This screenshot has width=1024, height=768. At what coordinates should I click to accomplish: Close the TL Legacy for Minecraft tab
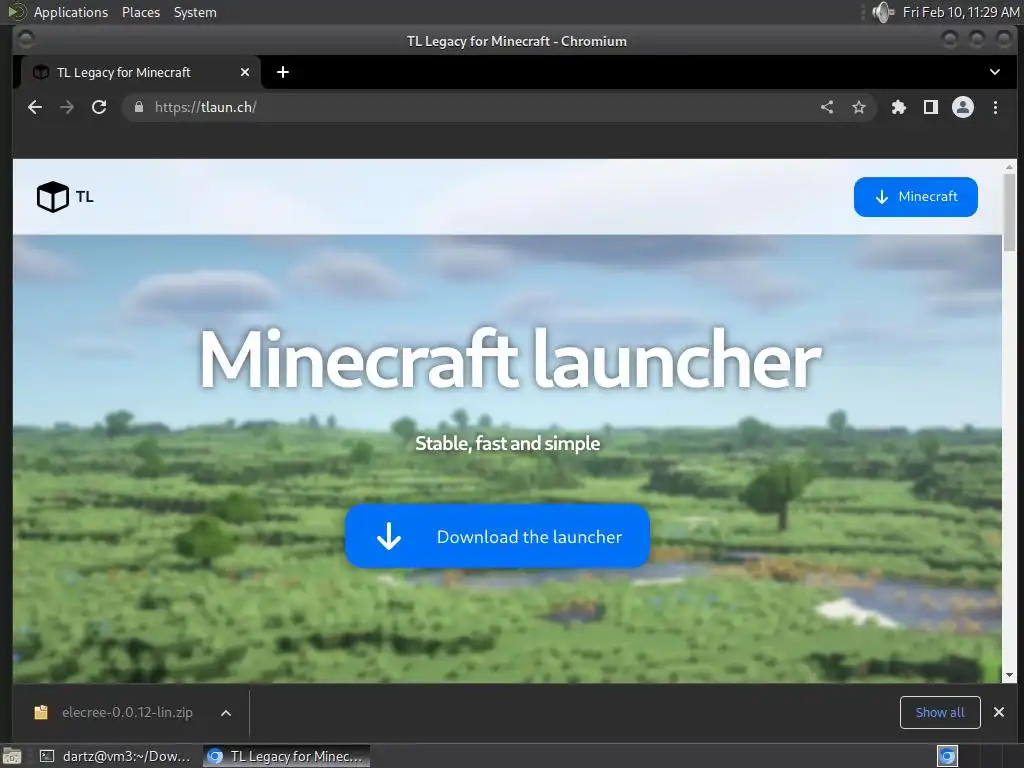245,72
